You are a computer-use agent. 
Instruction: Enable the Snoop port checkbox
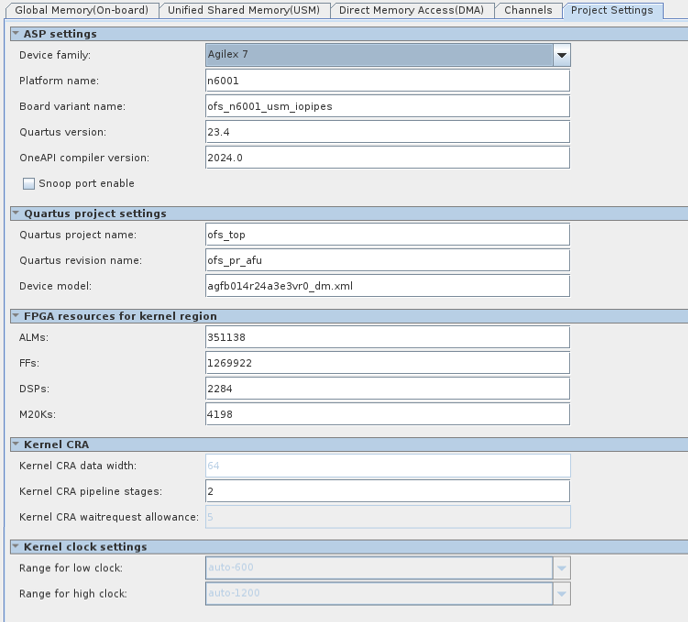coord(29,184)
